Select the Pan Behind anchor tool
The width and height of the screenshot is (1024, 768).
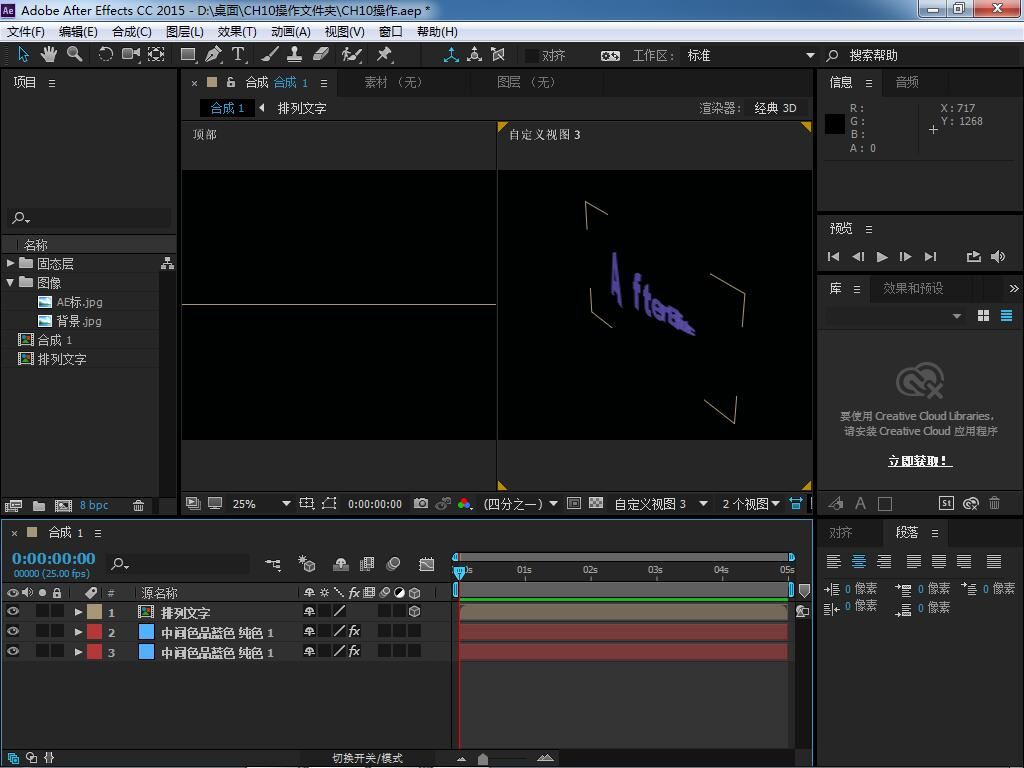pos(156,55)
